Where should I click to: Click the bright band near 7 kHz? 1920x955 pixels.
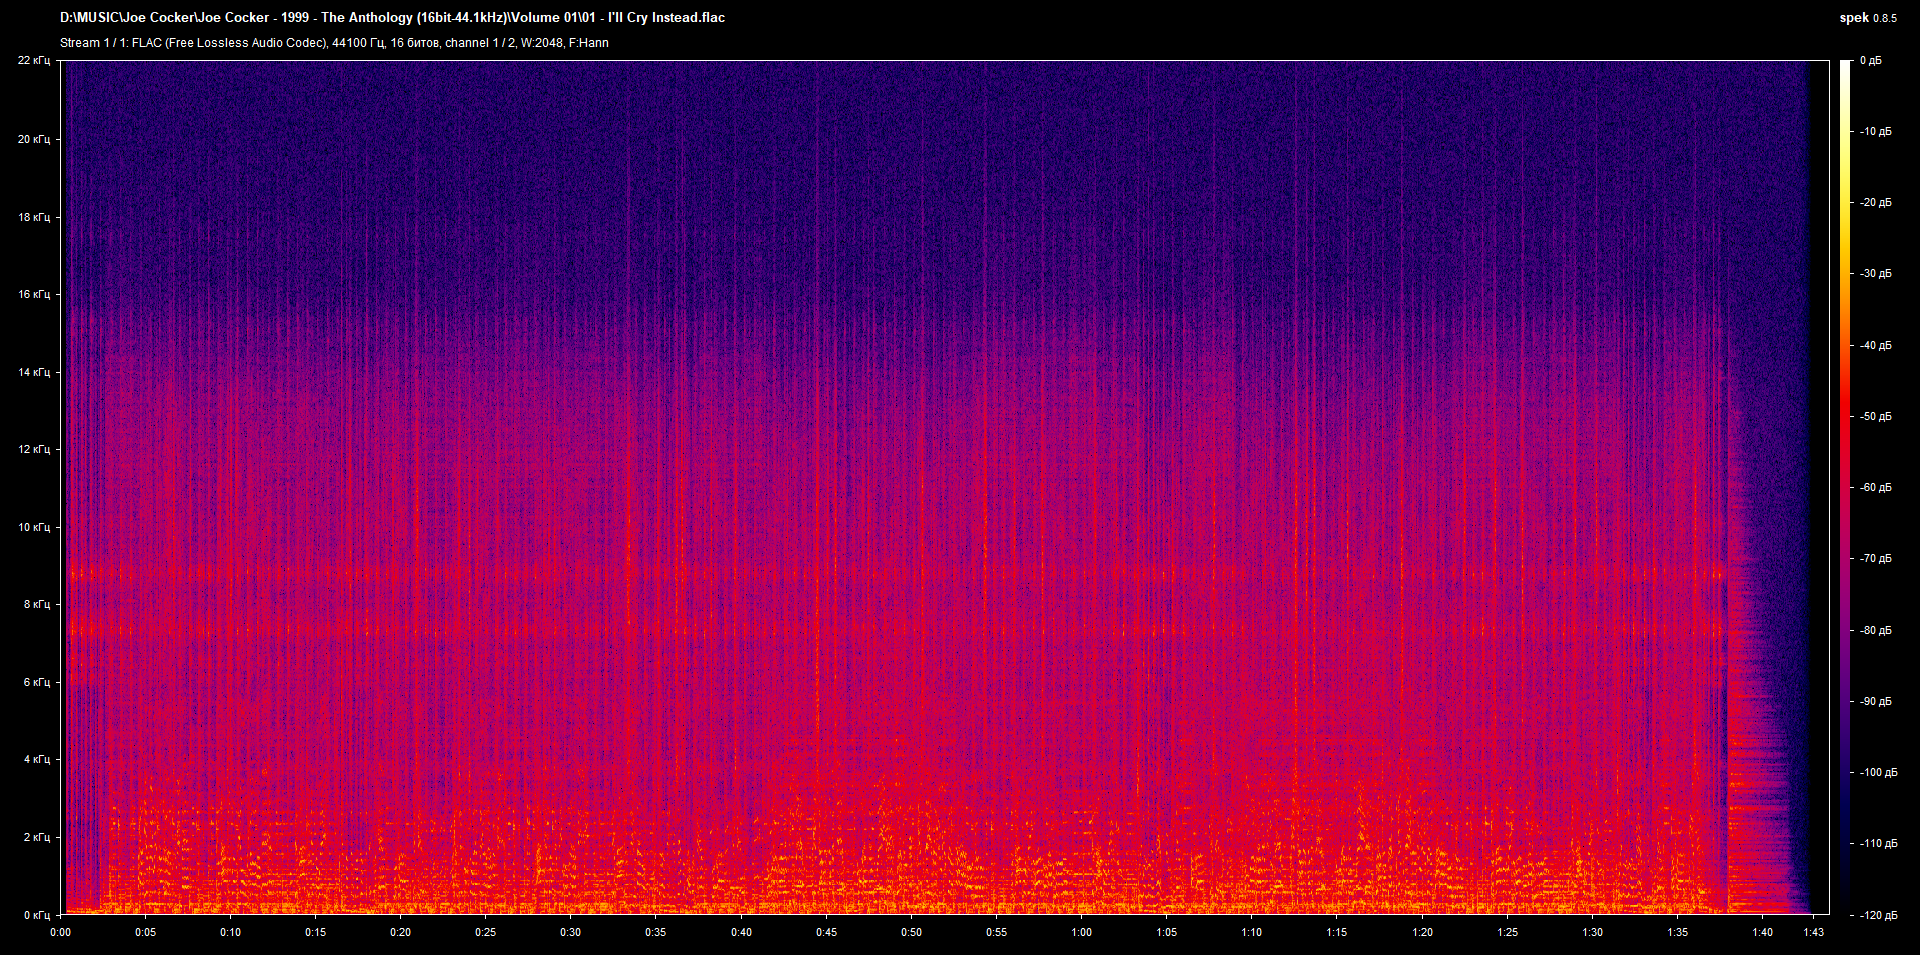[x=895, y=630]
